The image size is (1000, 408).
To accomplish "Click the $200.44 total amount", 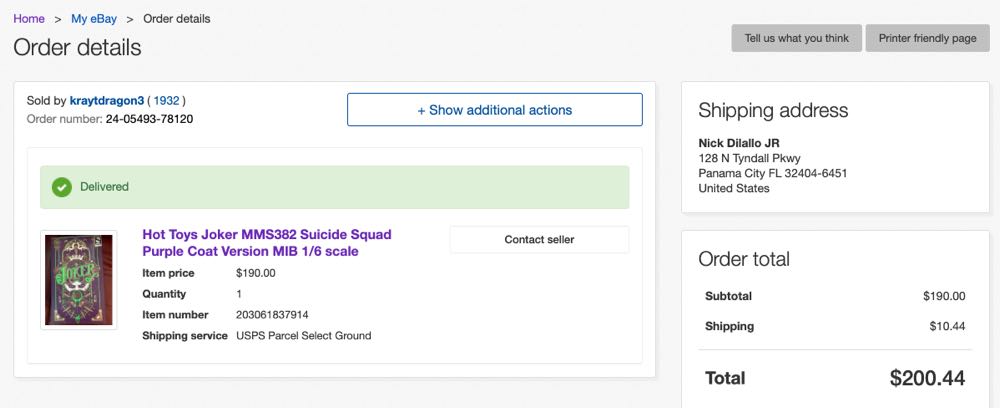I will (927, 378).
